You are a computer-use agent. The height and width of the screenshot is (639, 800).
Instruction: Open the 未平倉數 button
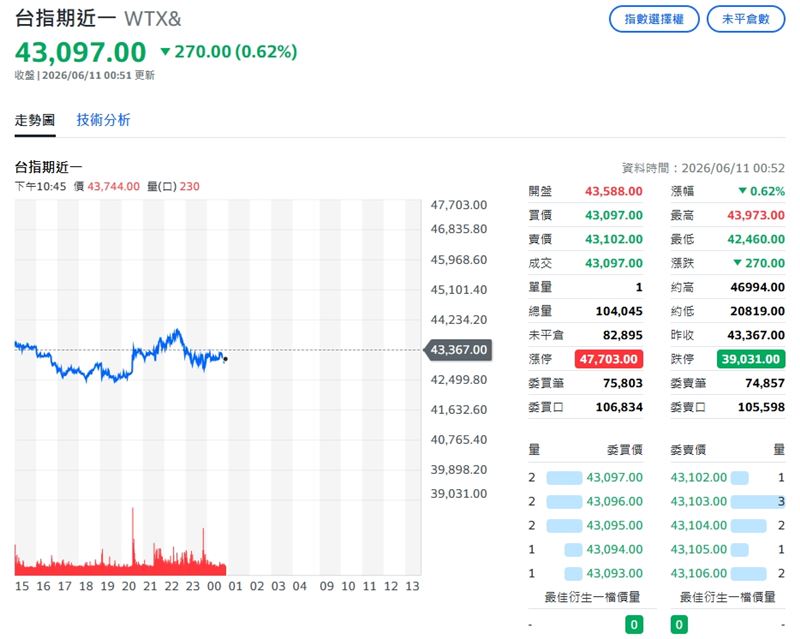(x=745, y=19)
